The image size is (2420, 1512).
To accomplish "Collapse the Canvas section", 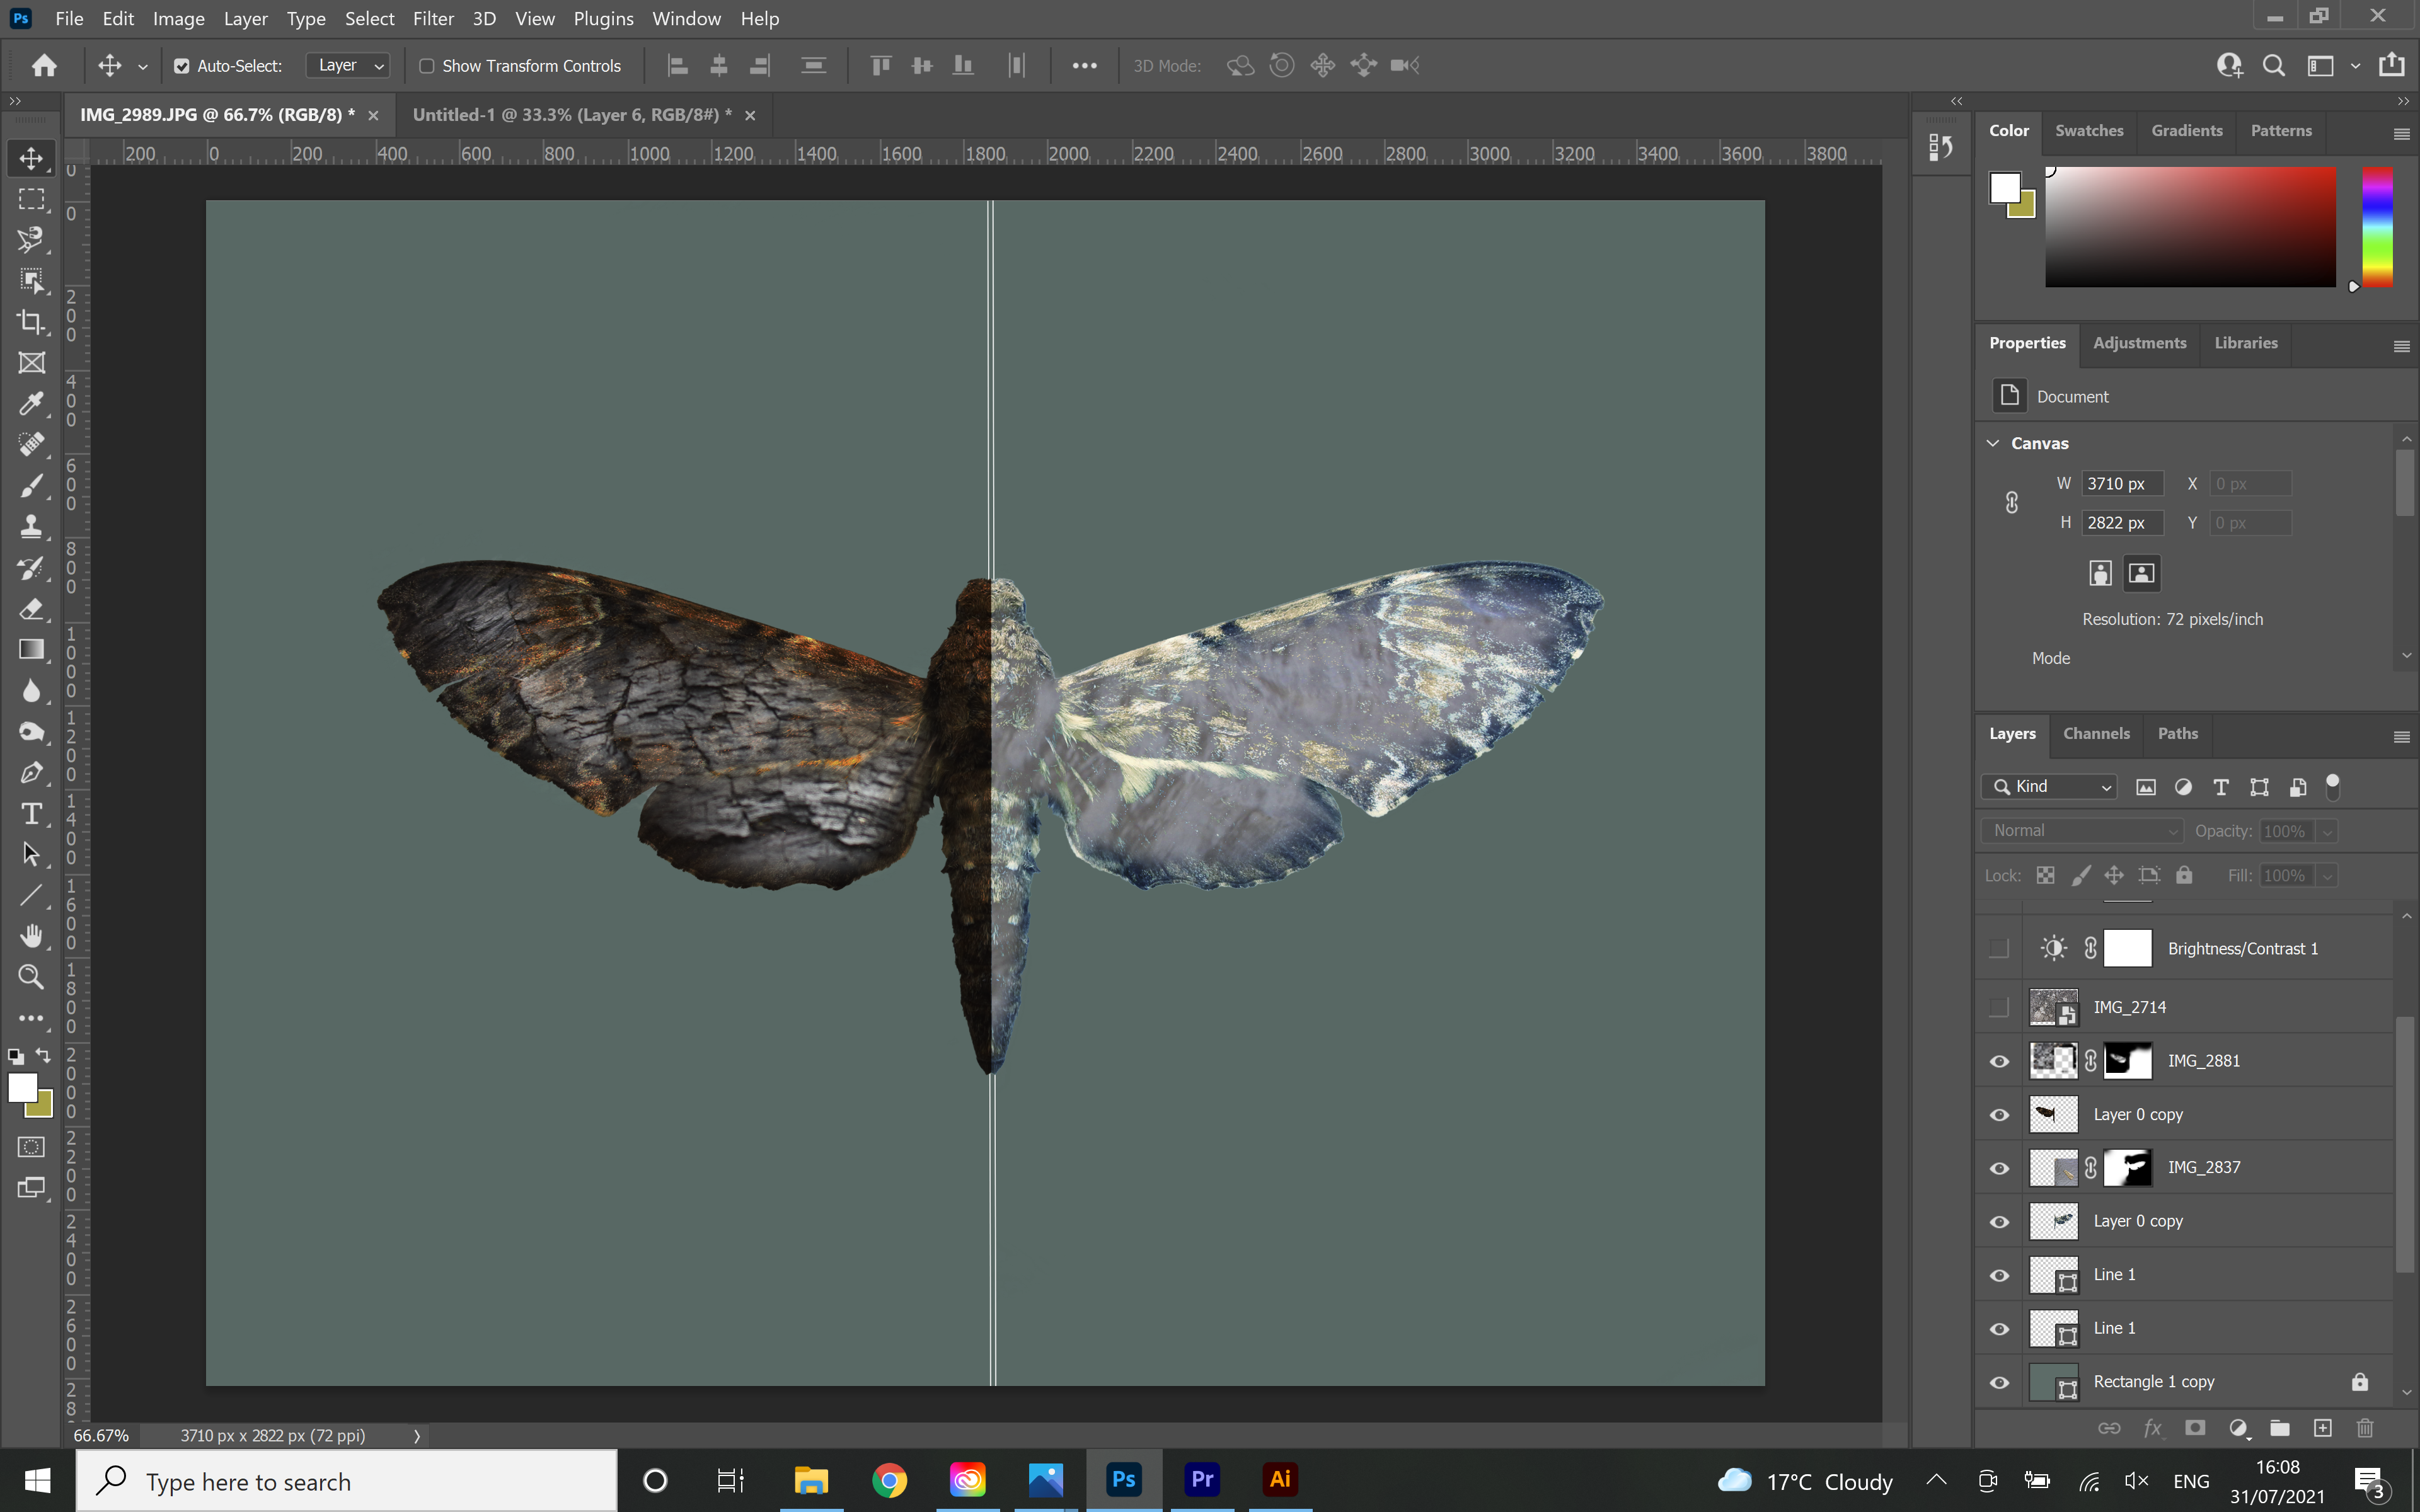I will pos(1993,443).
